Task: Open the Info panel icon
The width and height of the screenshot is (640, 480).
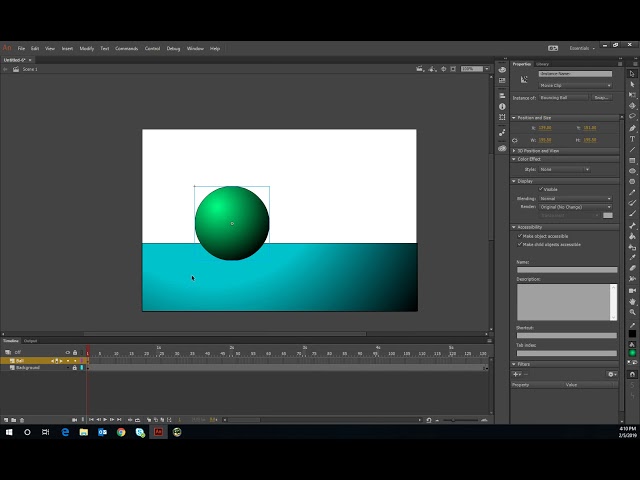Action: 502,107
